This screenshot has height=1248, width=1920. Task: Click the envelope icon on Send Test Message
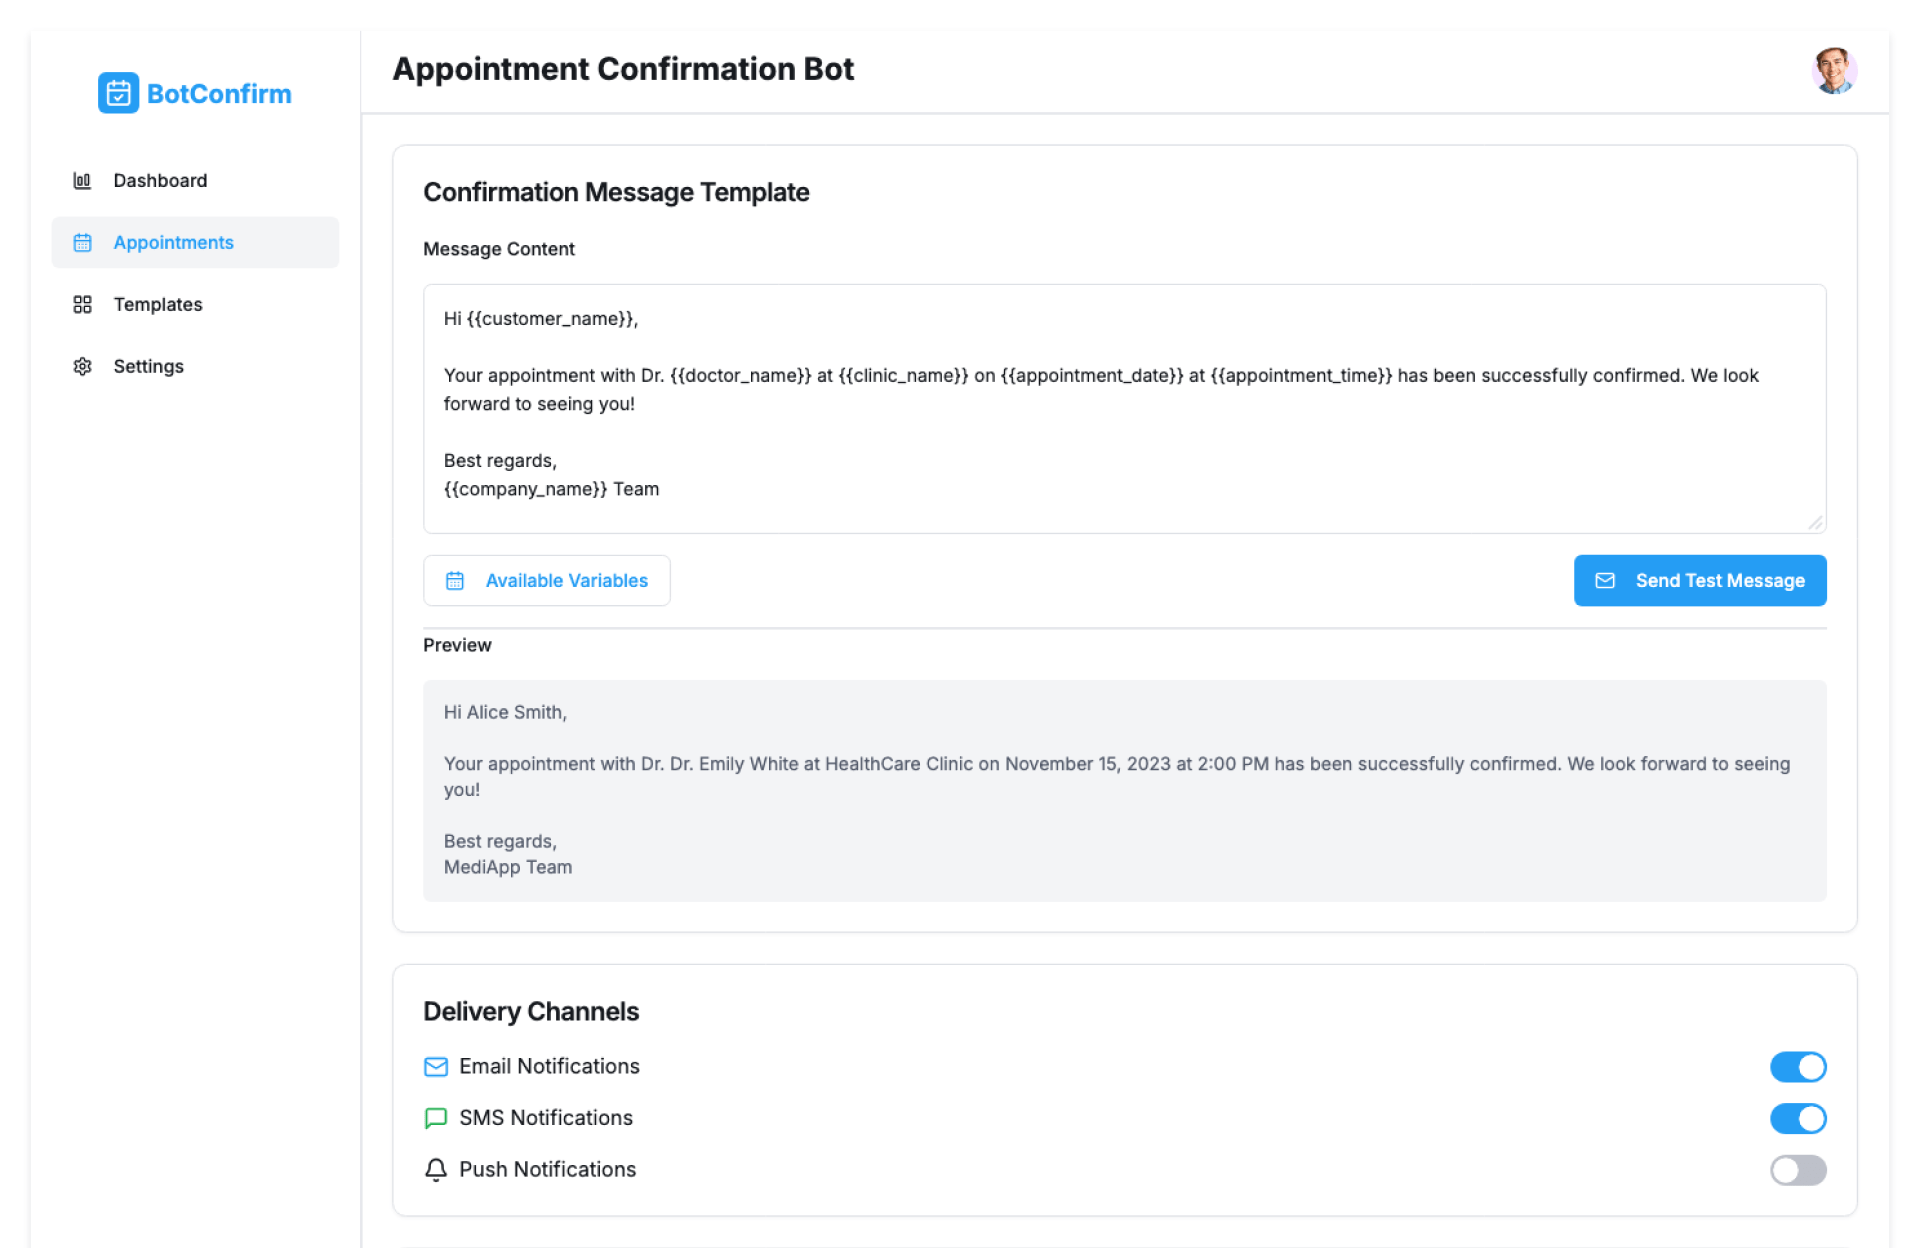click(1604, 581)
